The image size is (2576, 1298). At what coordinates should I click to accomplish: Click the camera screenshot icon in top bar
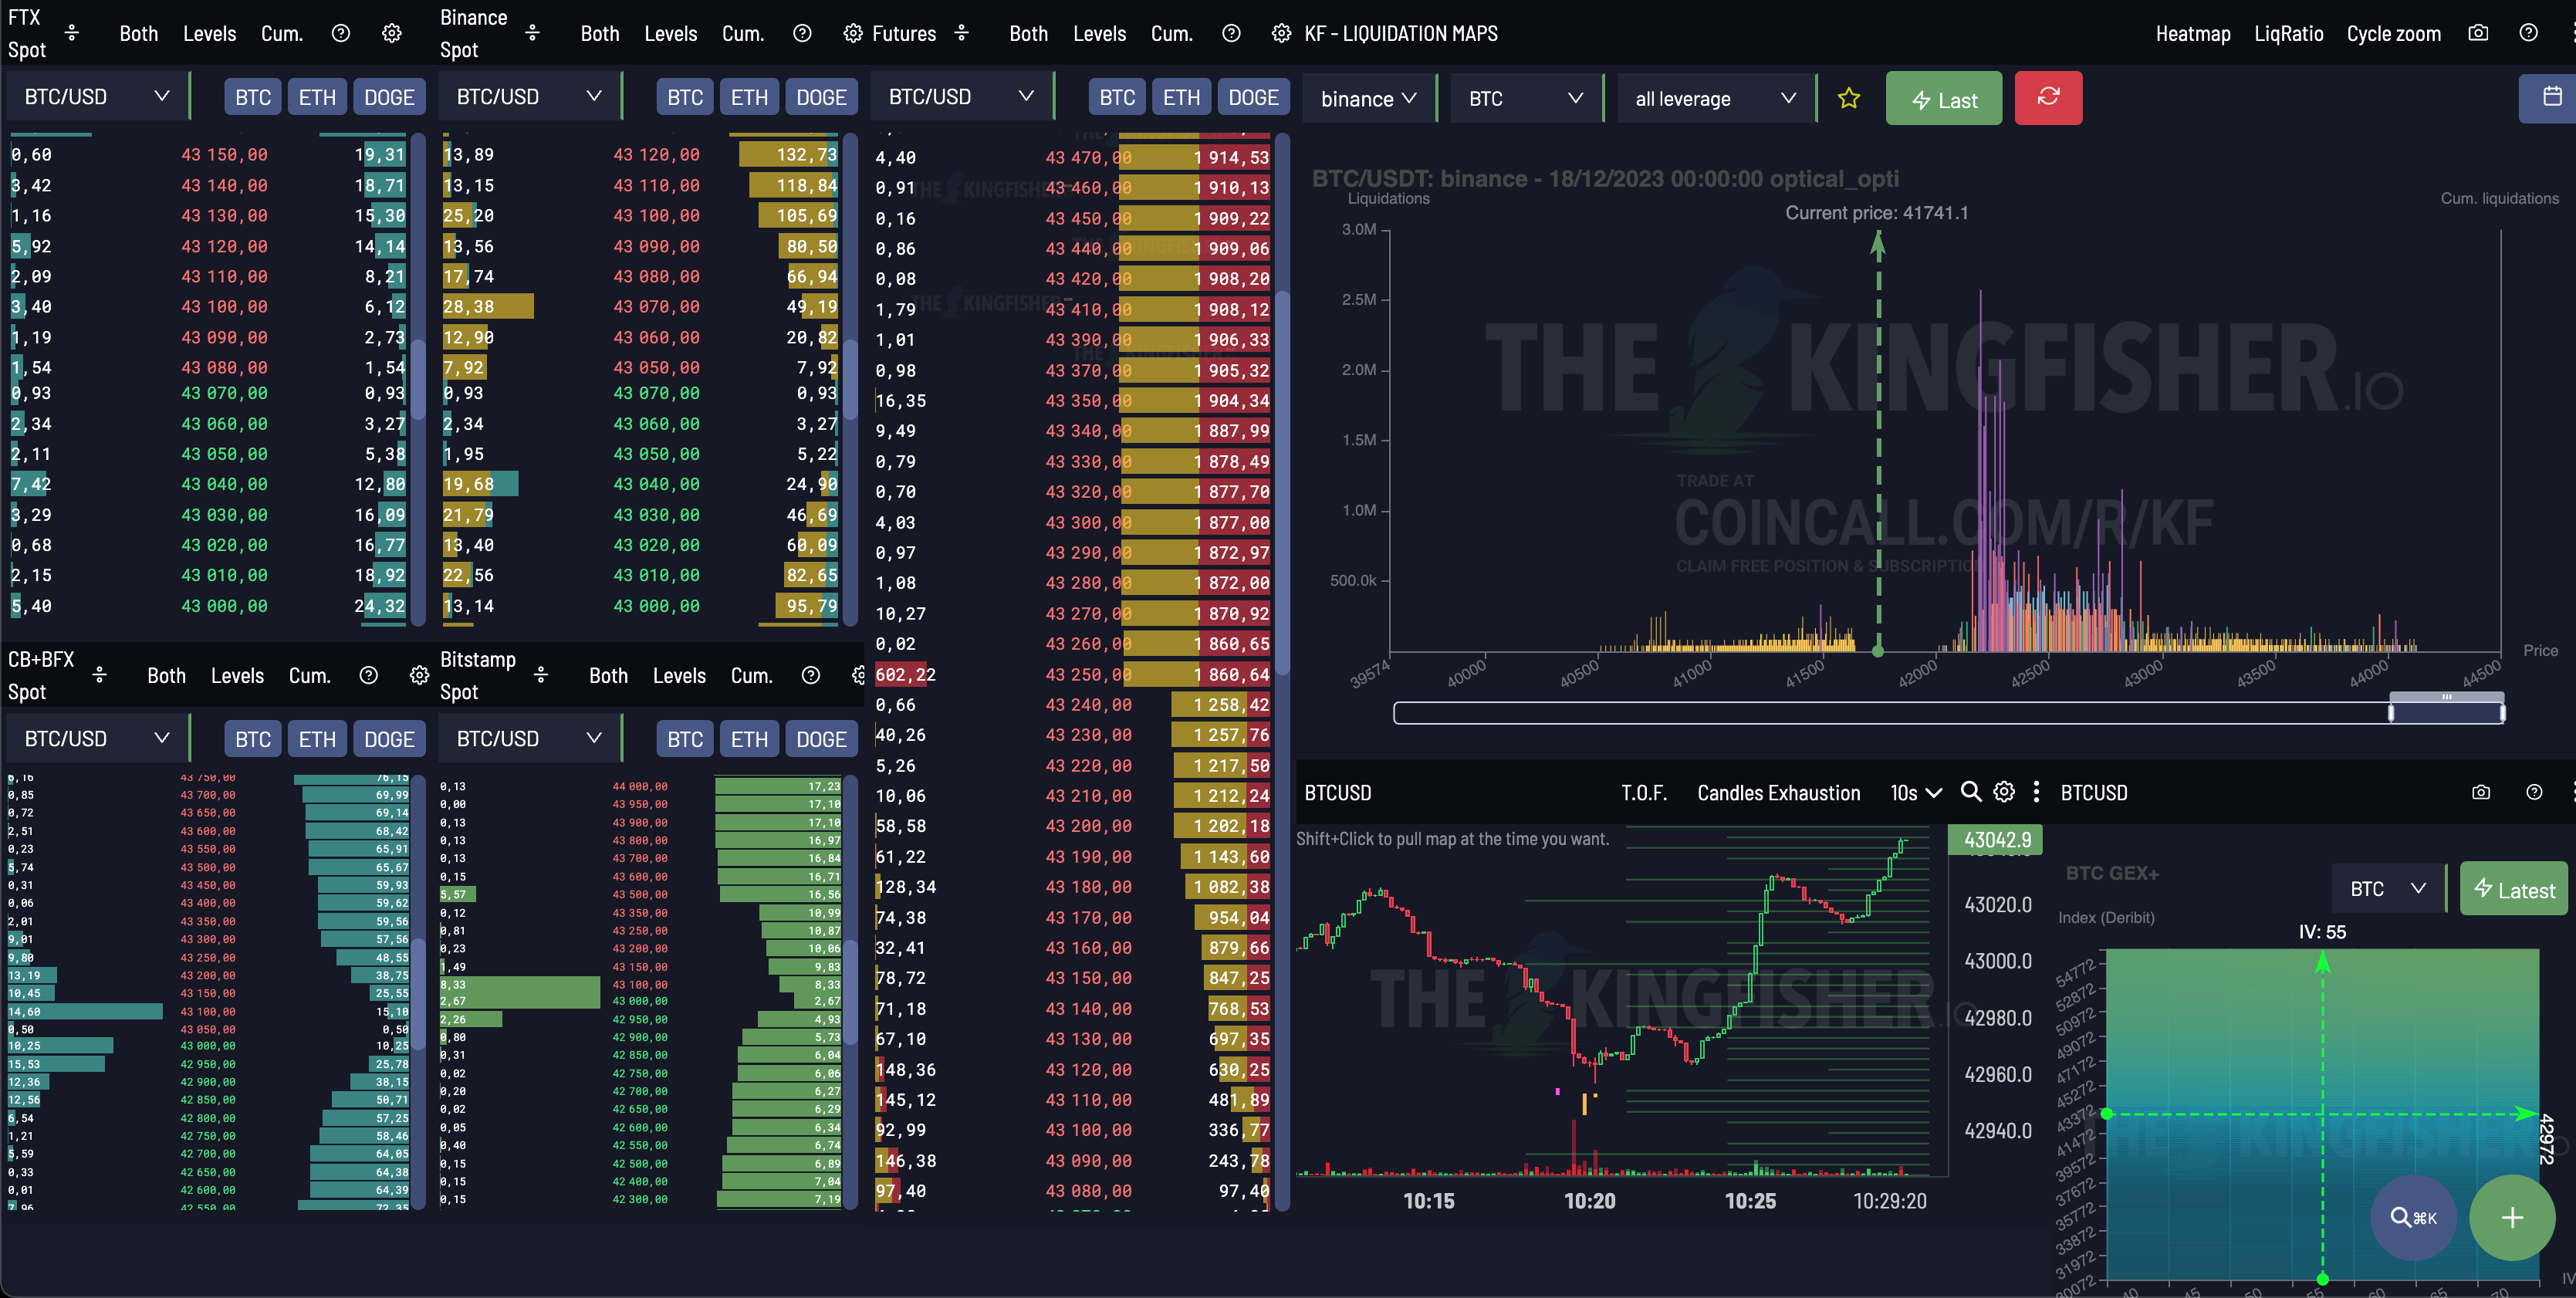pyautogui.click(x=2477, y=33)
